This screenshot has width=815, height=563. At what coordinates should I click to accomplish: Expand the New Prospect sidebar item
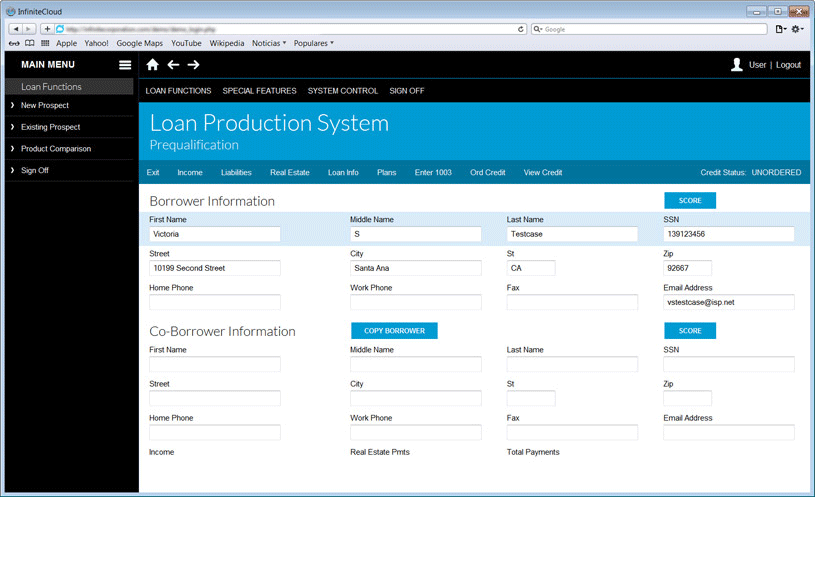(x=45, y=105)
